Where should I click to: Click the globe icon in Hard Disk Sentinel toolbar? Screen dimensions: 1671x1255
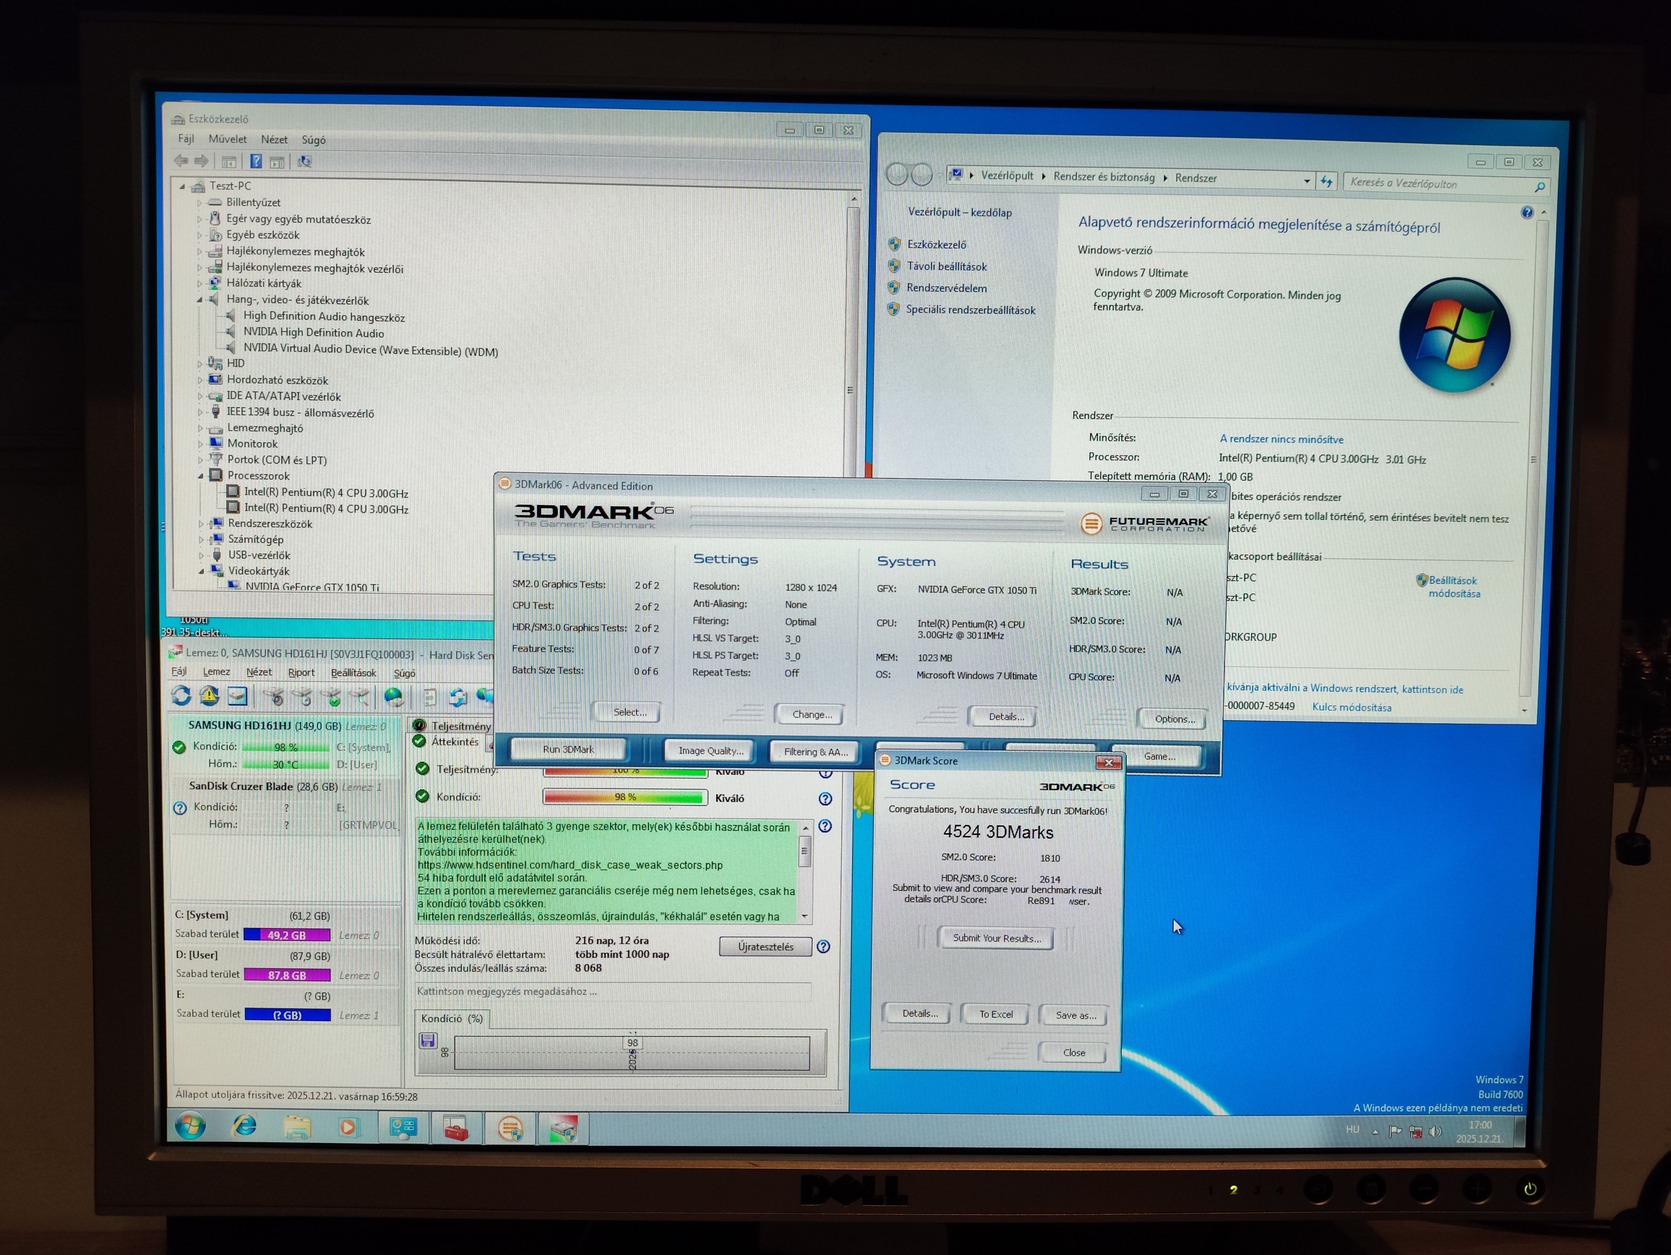[x=394, y=697]
